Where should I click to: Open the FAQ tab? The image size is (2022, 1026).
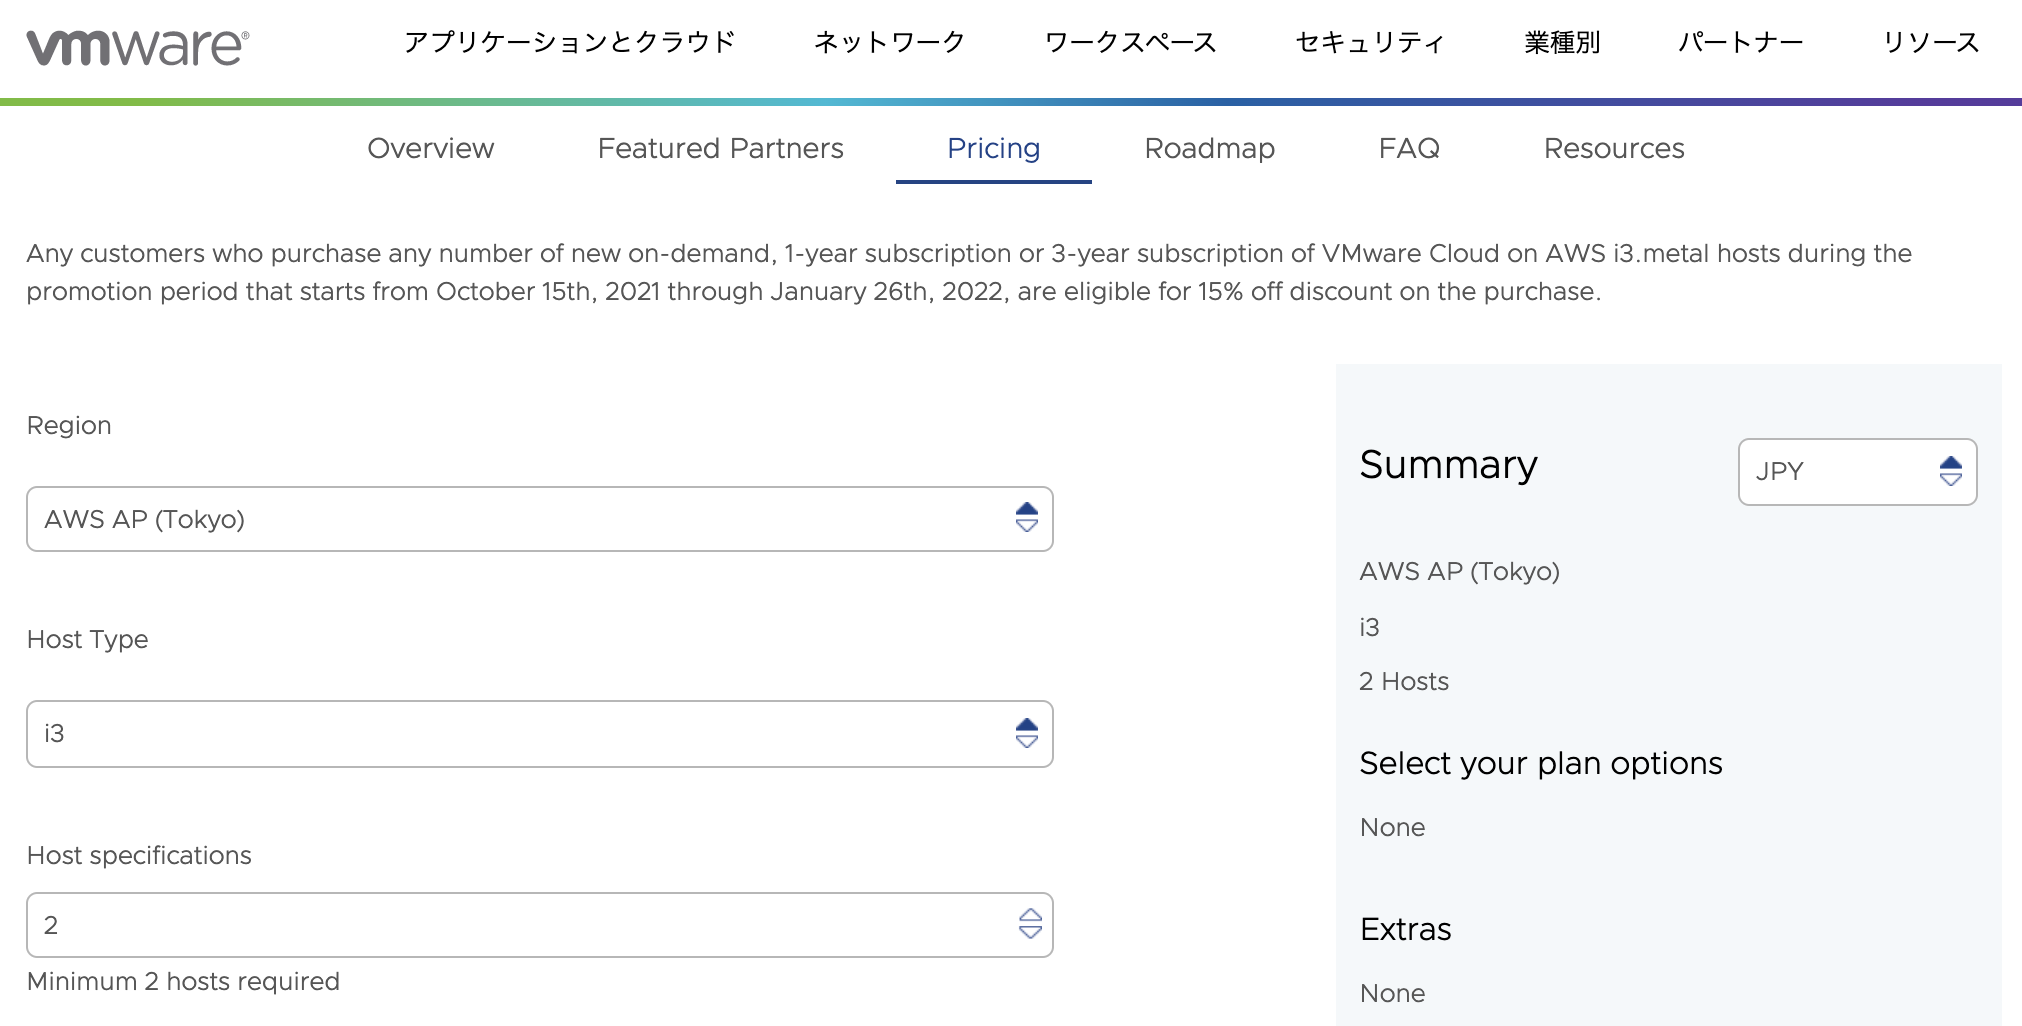pos(1409,149)
